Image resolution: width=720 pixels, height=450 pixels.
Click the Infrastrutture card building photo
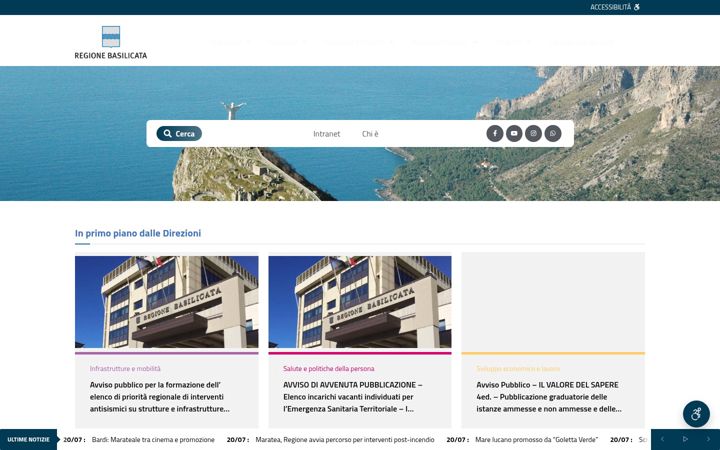pyautogui.click(x=167, y=302)
